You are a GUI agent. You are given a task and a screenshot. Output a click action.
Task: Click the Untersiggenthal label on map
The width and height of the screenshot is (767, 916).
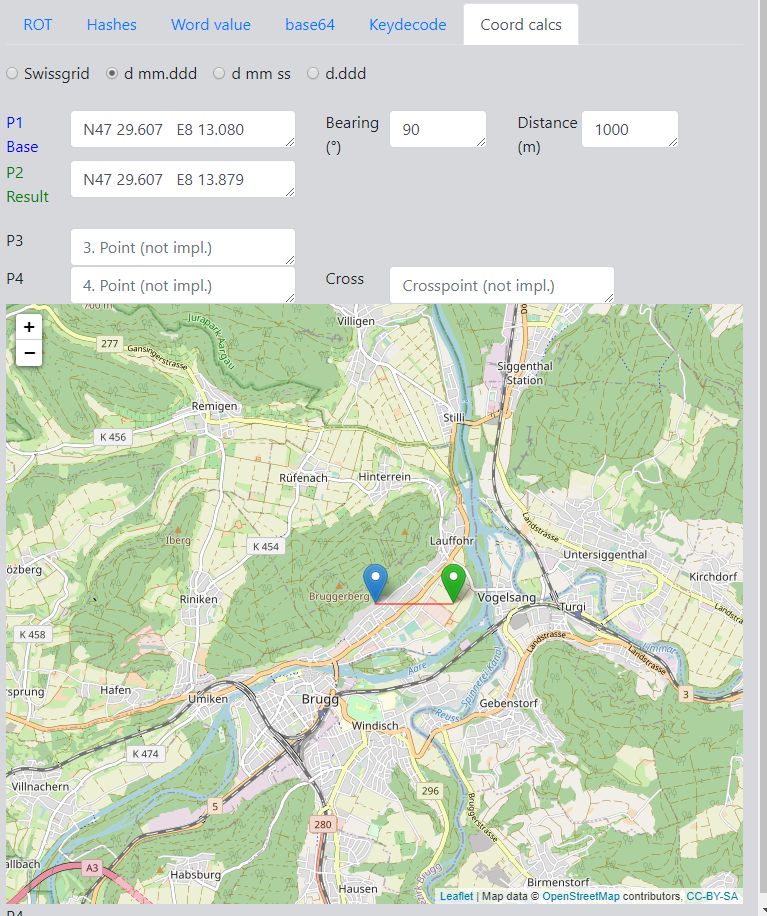(605, 554)
